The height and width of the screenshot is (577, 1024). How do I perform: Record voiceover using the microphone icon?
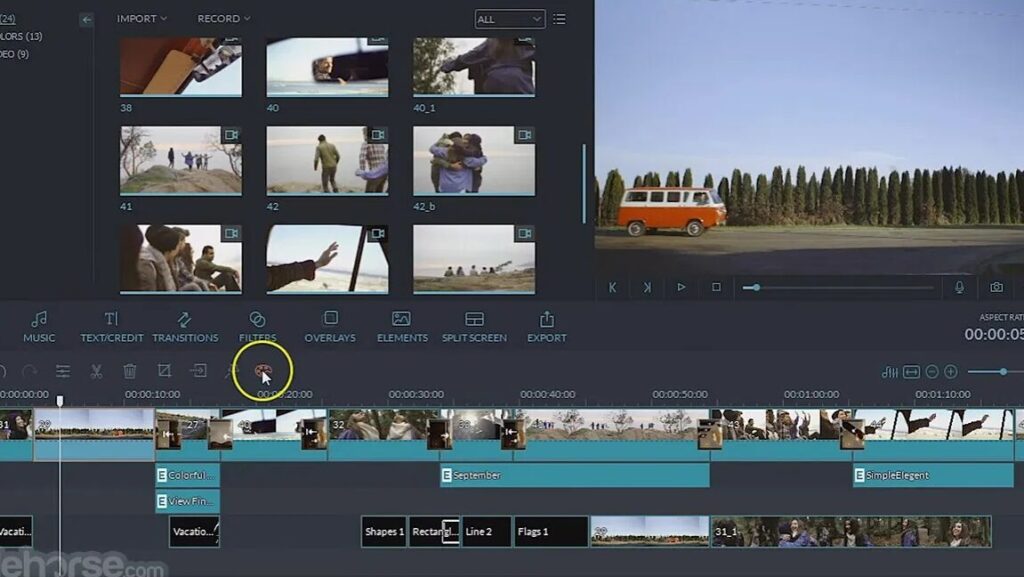pos(959,287)
